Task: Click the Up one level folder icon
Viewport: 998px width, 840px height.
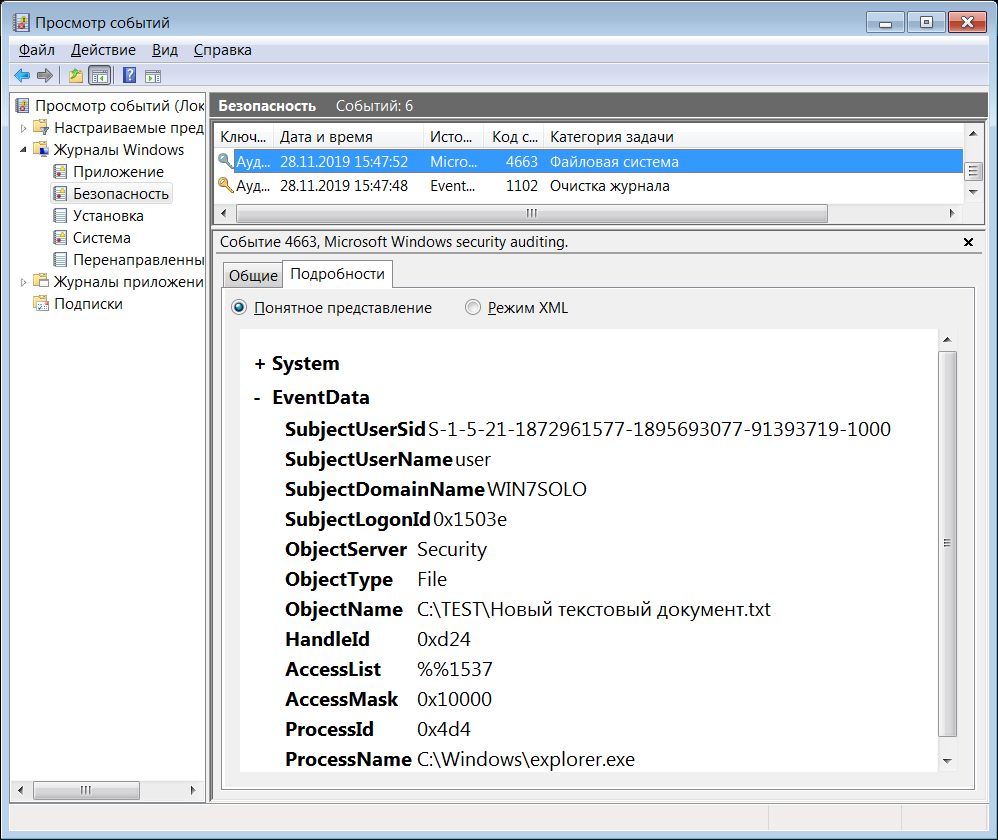Action: tap(76, 76)
